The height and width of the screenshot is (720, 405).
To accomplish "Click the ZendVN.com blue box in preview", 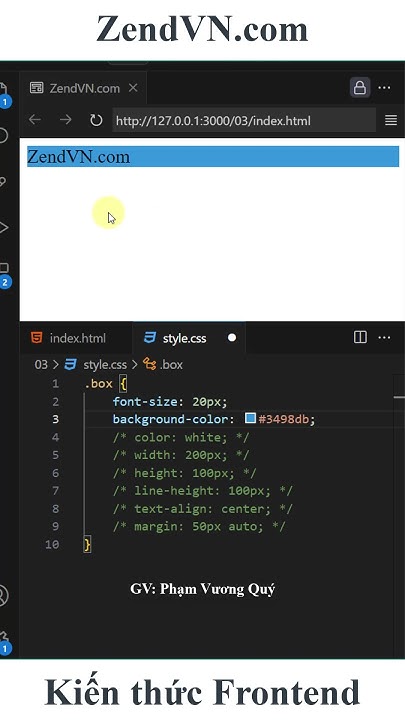I will 213,157.
